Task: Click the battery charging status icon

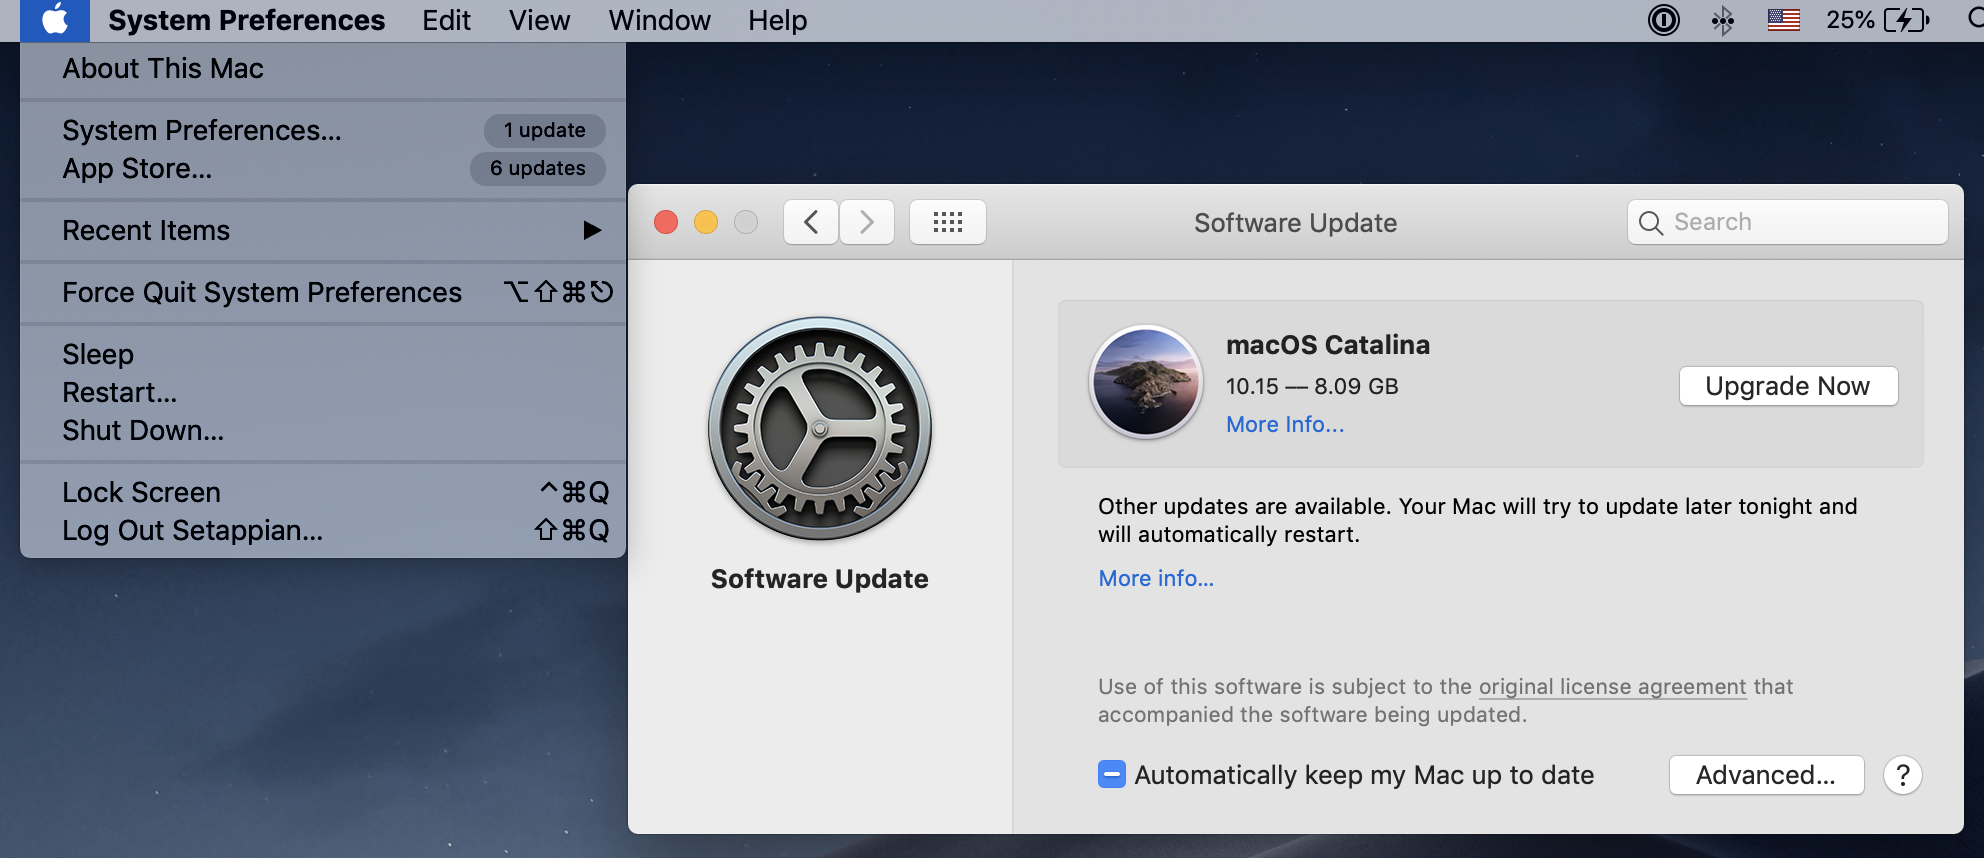Action: [x=1906, y=20]
